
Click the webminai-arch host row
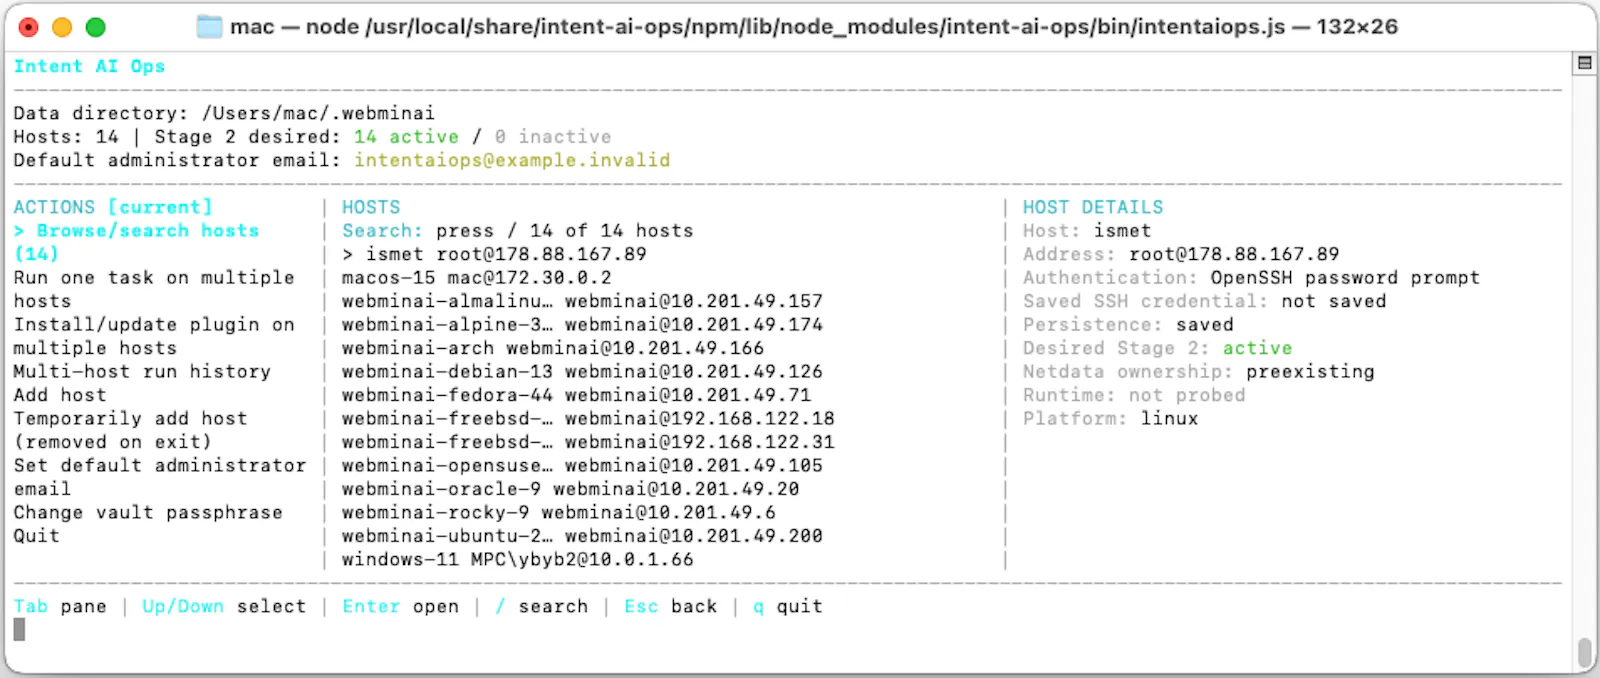pos(553,348)
